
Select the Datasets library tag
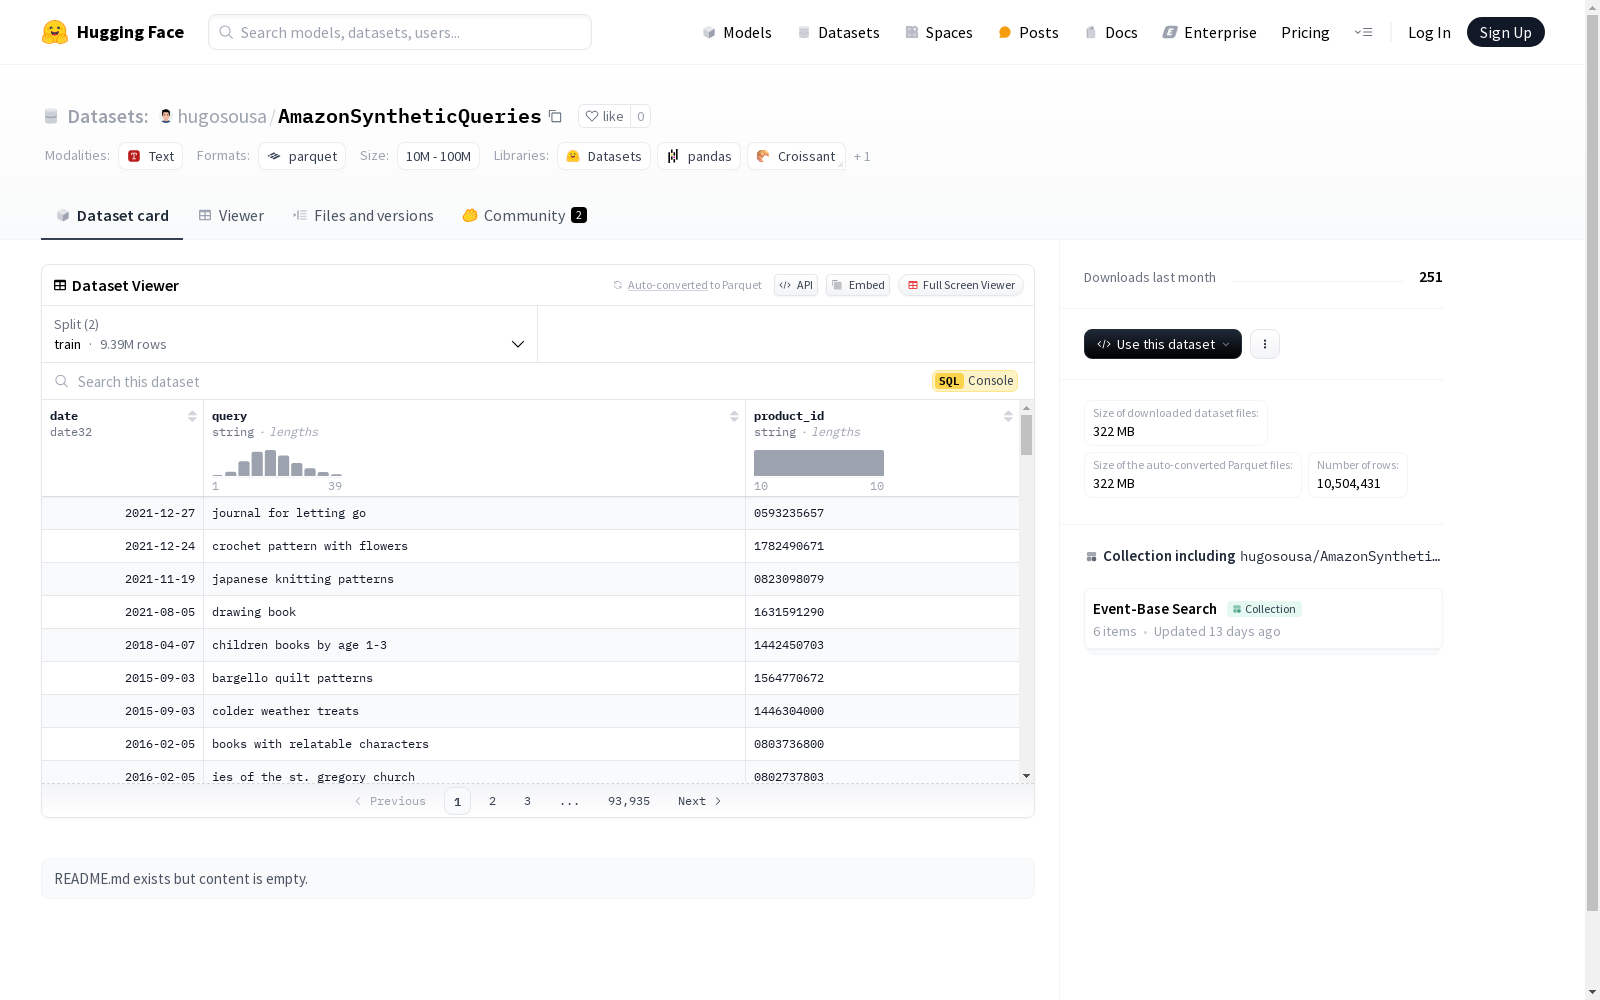[x=604, y=156]
